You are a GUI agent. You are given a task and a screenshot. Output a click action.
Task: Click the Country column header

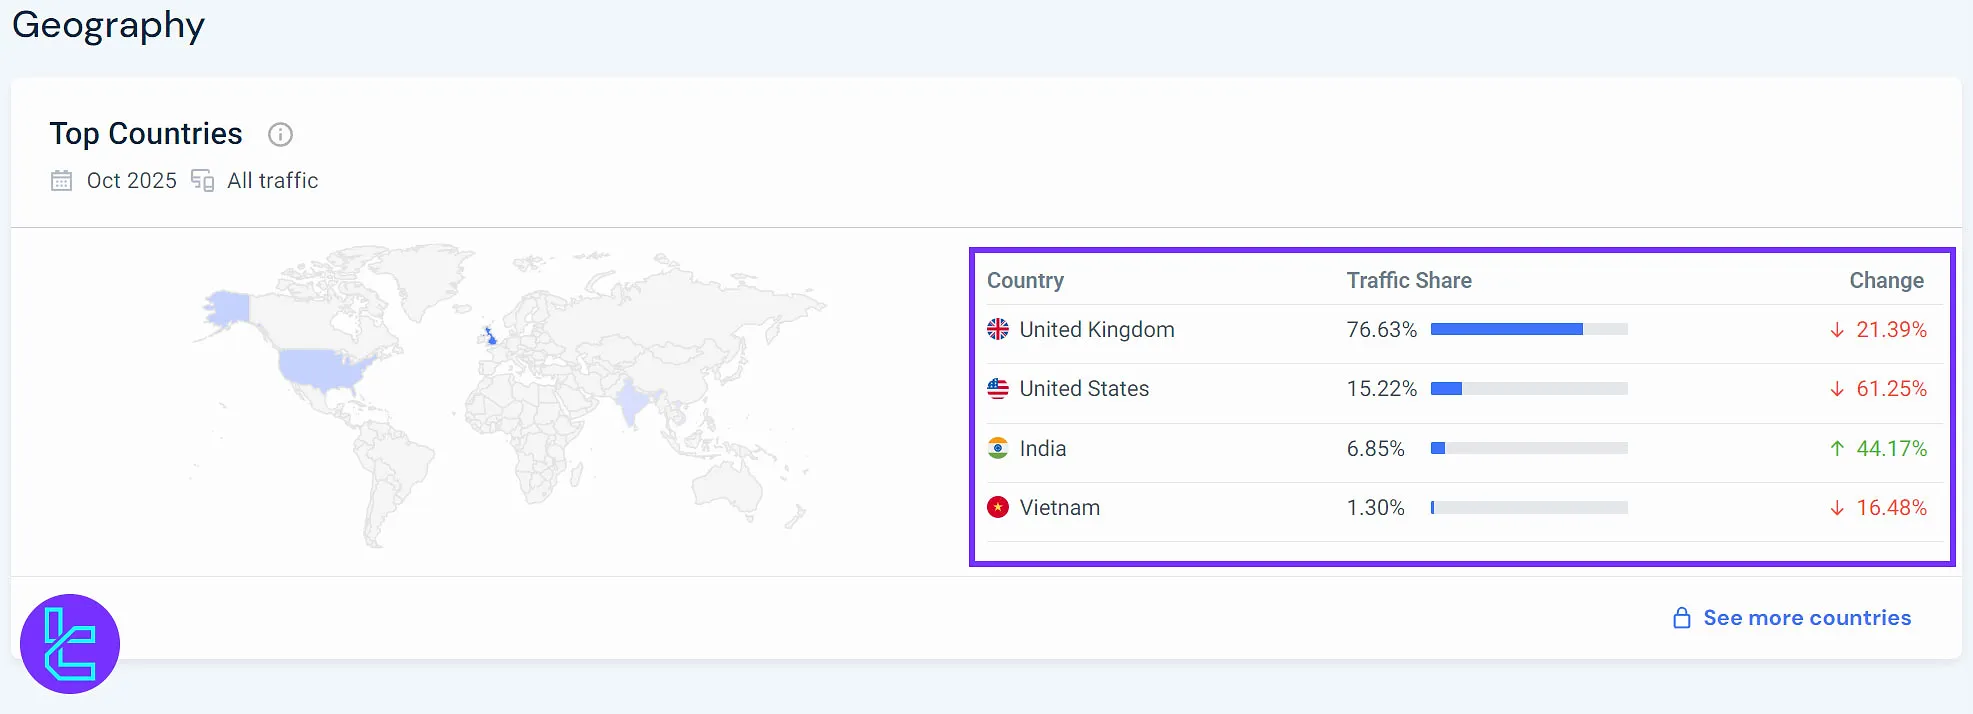[x=1025, y=281]
